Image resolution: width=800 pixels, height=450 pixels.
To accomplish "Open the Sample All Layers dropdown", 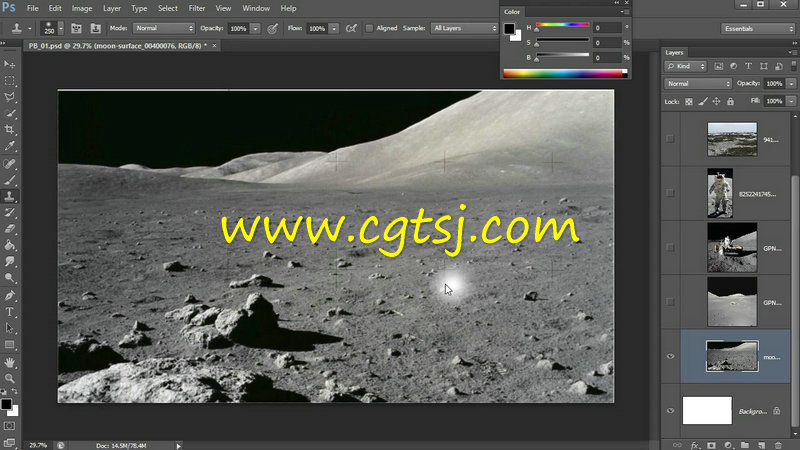I will coord(464,29).
